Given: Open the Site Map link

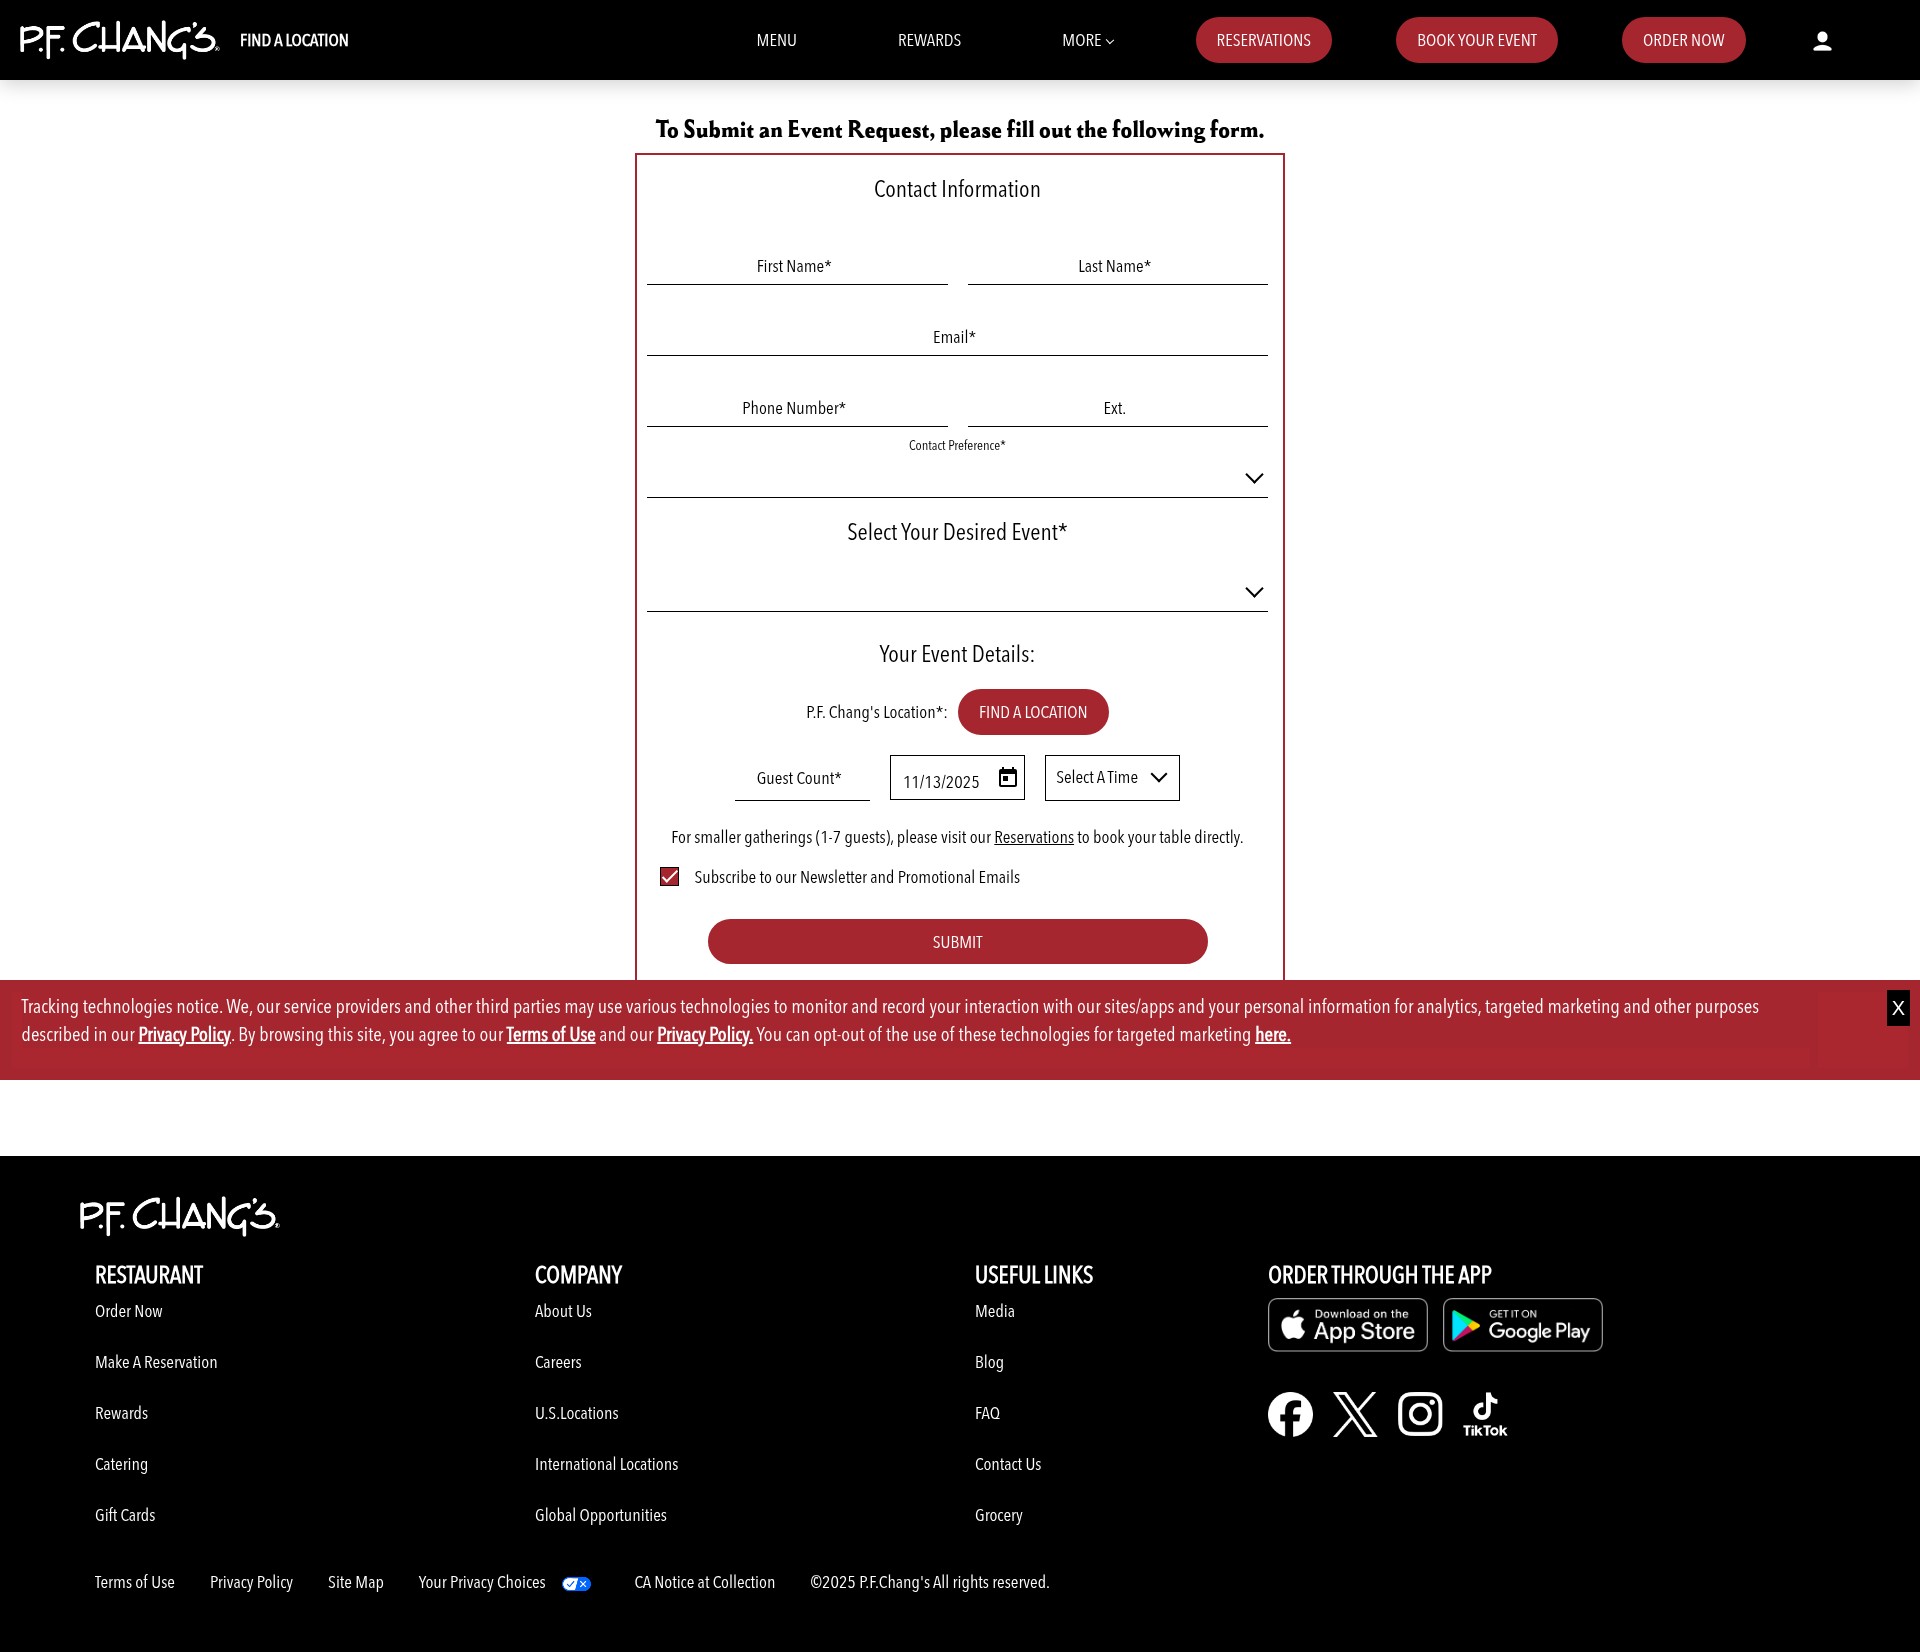Looking at the screenshot, I should coord(355,1582).
